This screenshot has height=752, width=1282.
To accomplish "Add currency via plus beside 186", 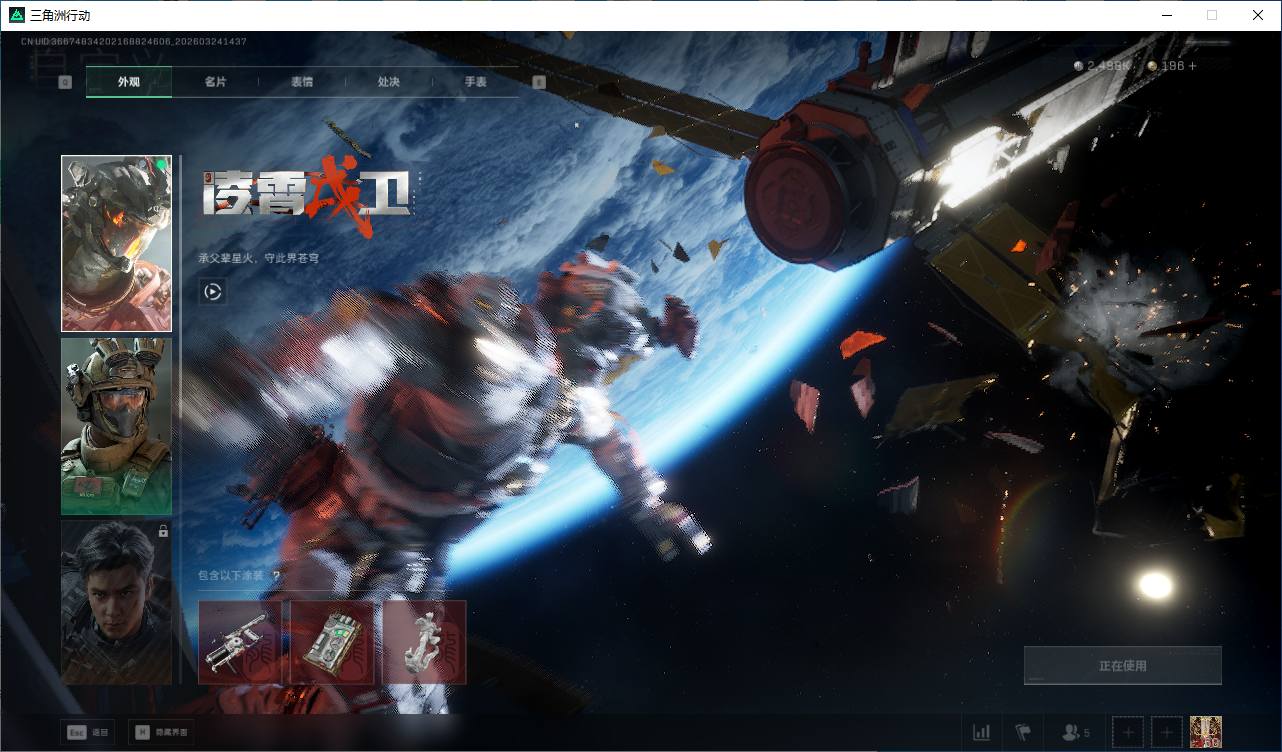I will click(1192, 66).
